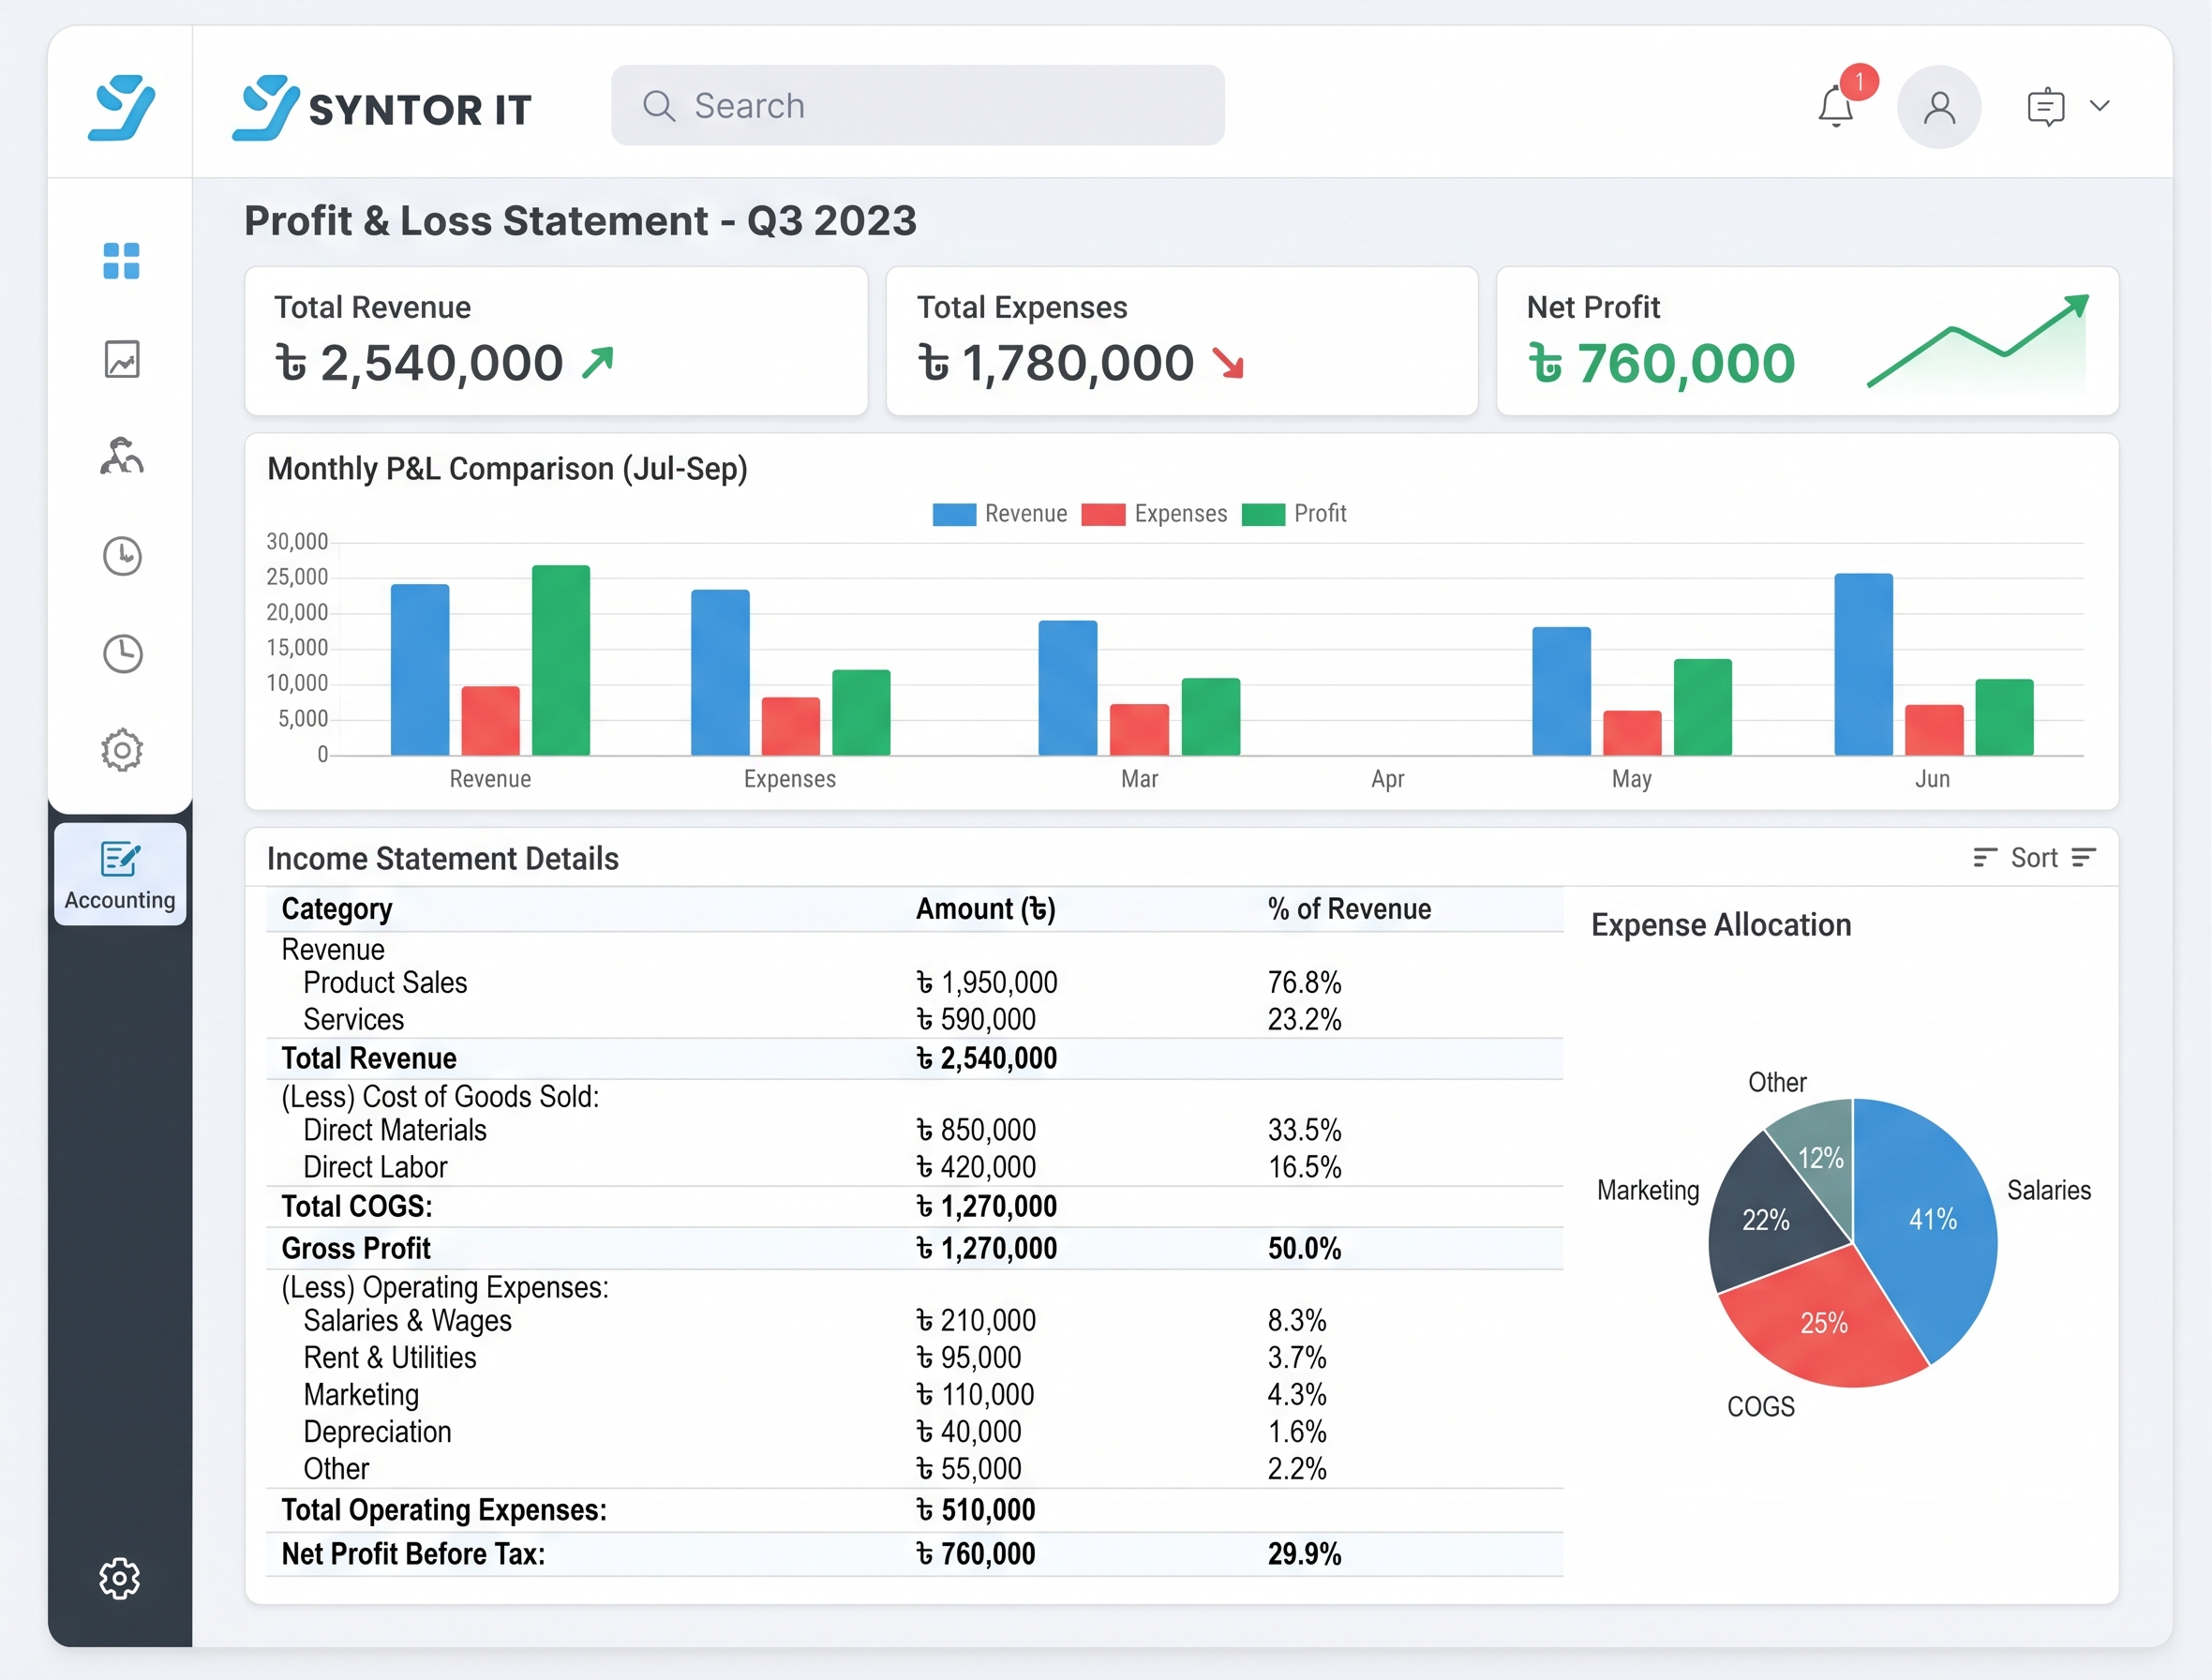Toggle the Profit legend item

1295,514
